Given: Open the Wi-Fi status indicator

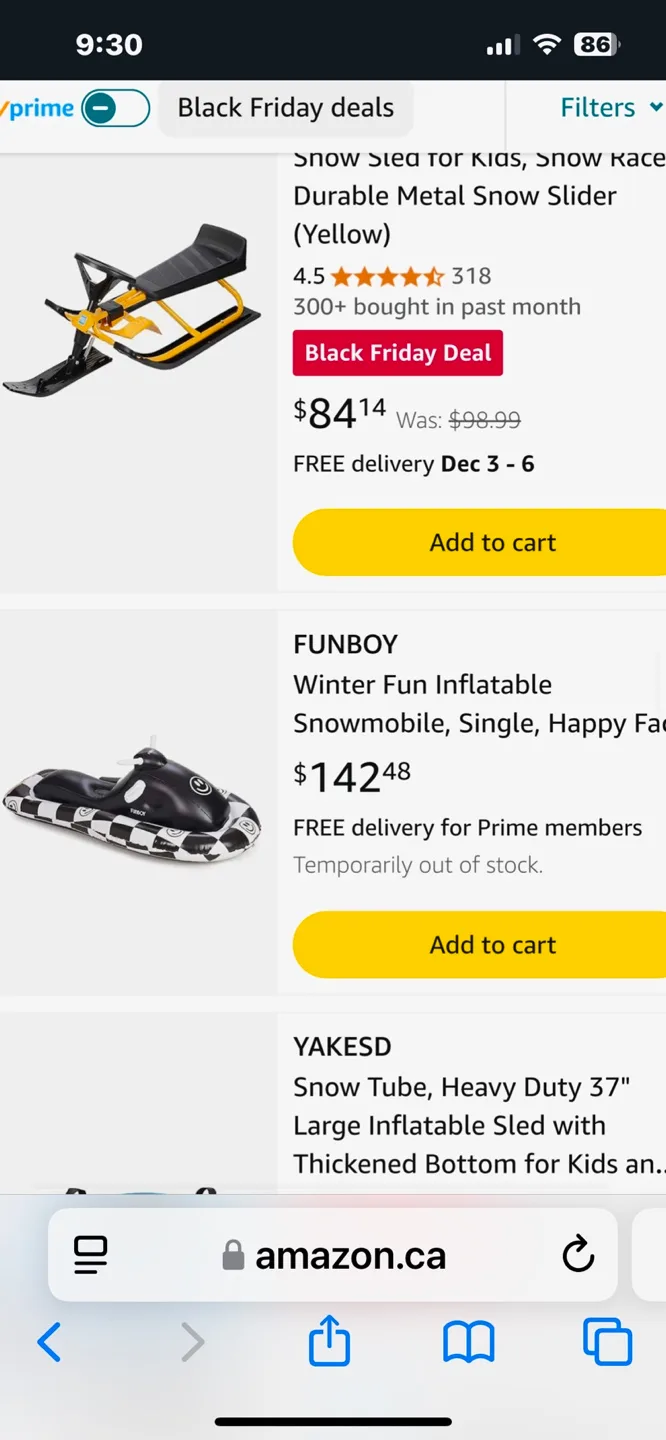Looking at the screenshot, I should pyautogui.click(x=546, y=44).
